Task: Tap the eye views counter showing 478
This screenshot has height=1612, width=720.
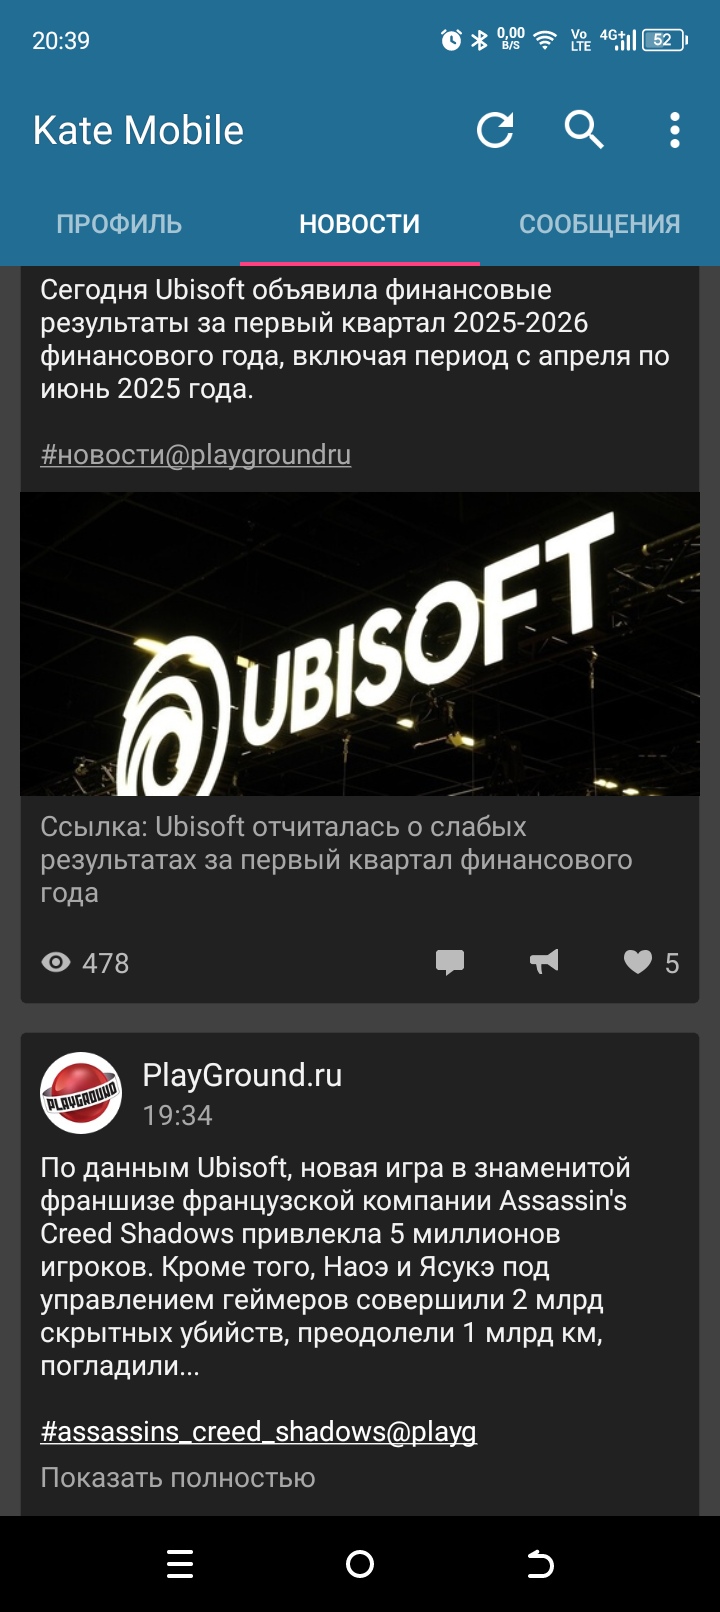Action: [x=85, y=963]
